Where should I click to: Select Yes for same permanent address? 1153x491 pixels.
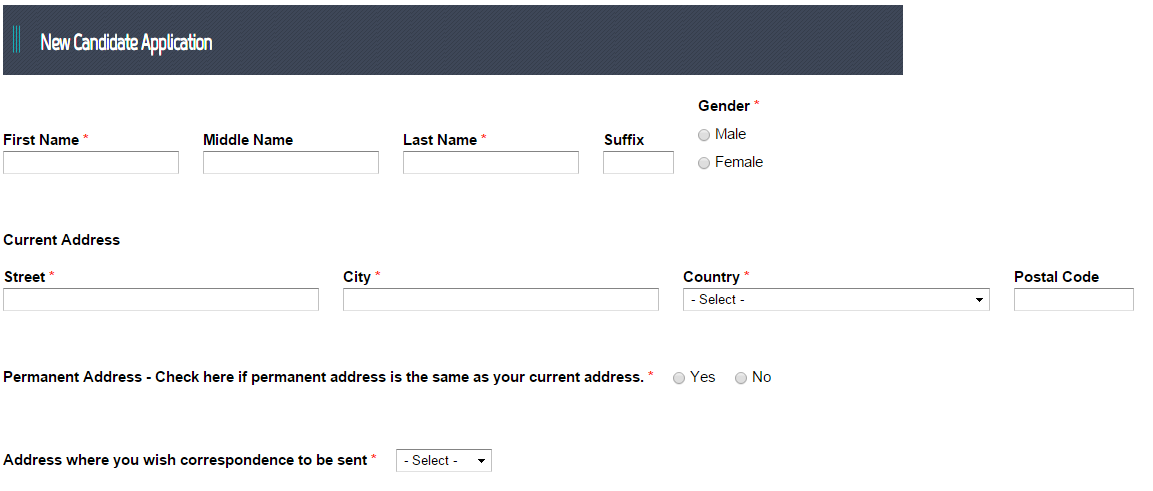(x=679, y=378)
